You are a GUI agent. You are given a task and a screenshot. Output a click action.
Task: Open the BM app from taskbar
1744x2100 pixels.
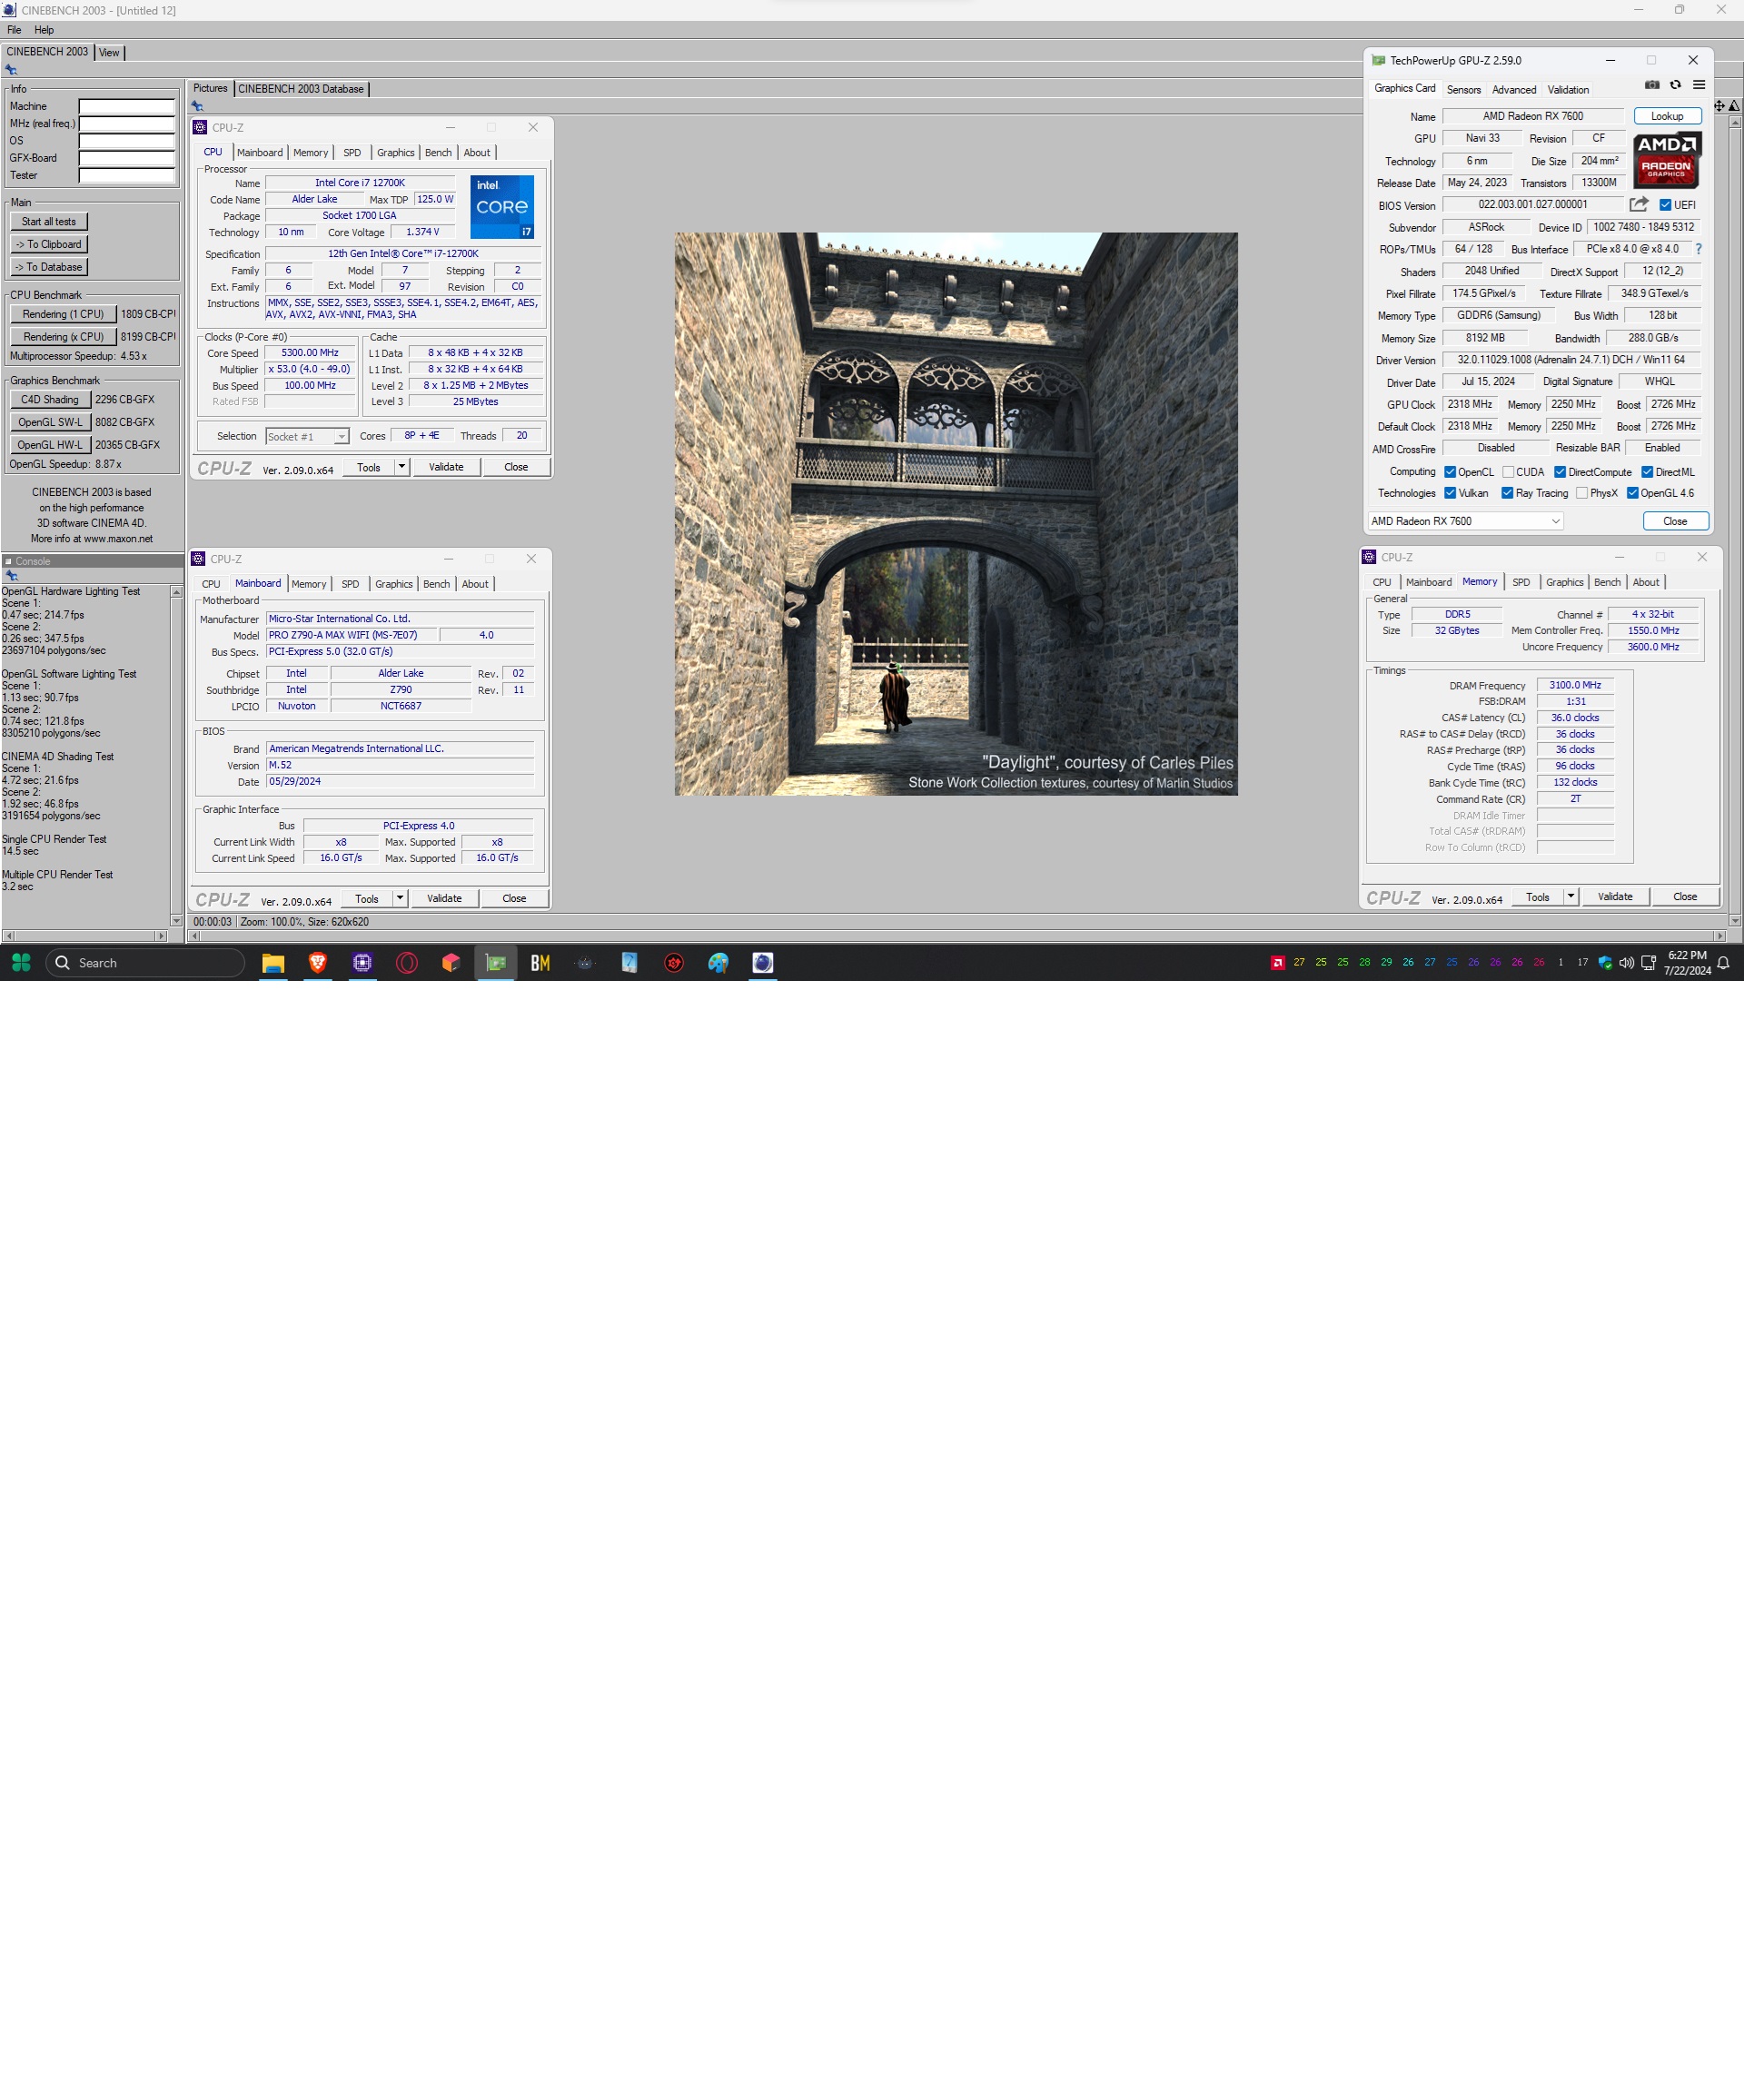tap(540, 963)
